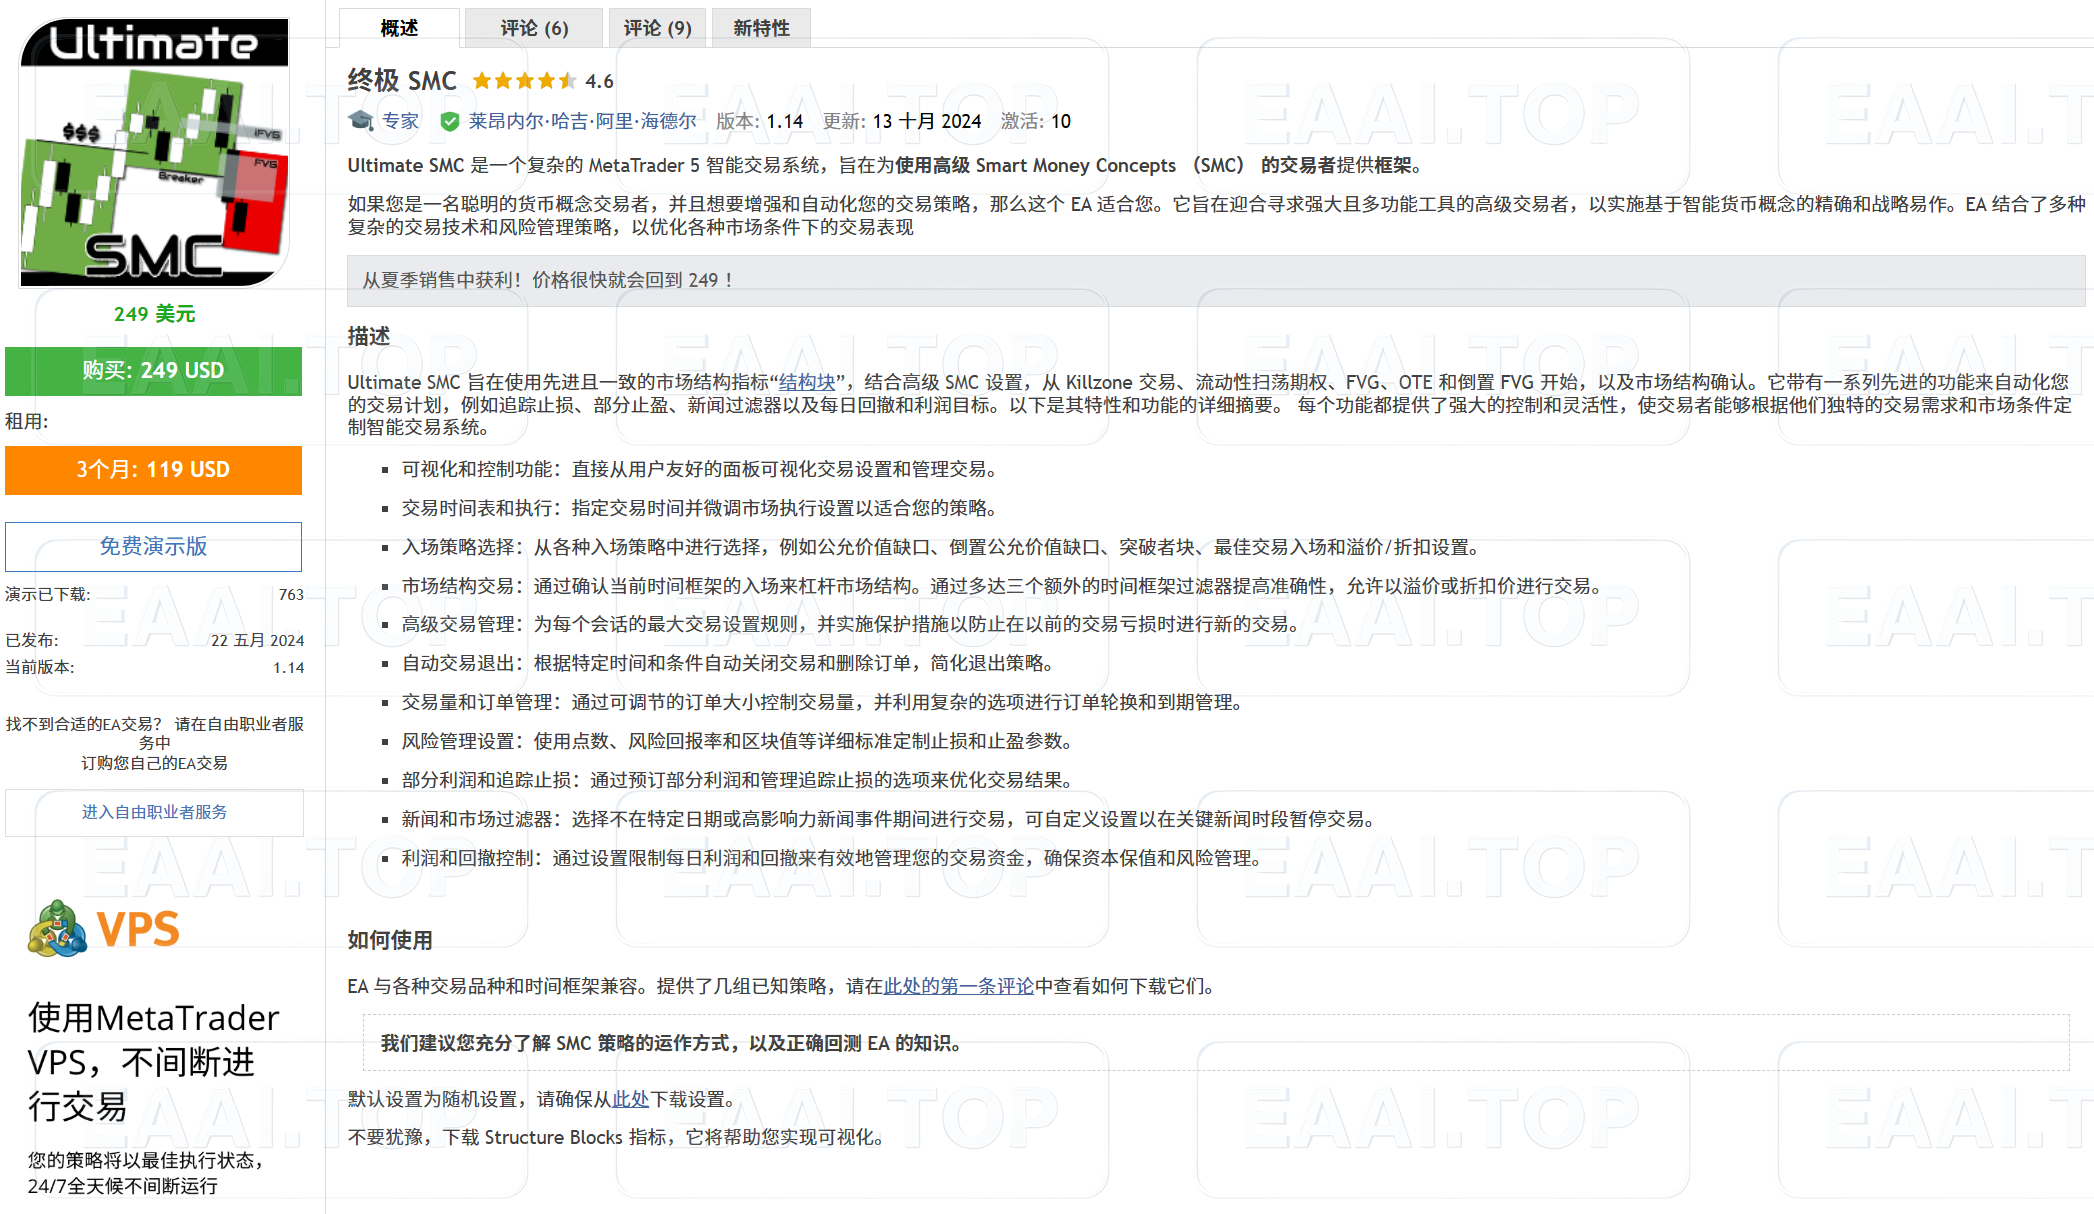Screen dimensions: 2094x1214
Task: Select the orange 3个月: 119 USD rental button
Action: pos(153,470)
